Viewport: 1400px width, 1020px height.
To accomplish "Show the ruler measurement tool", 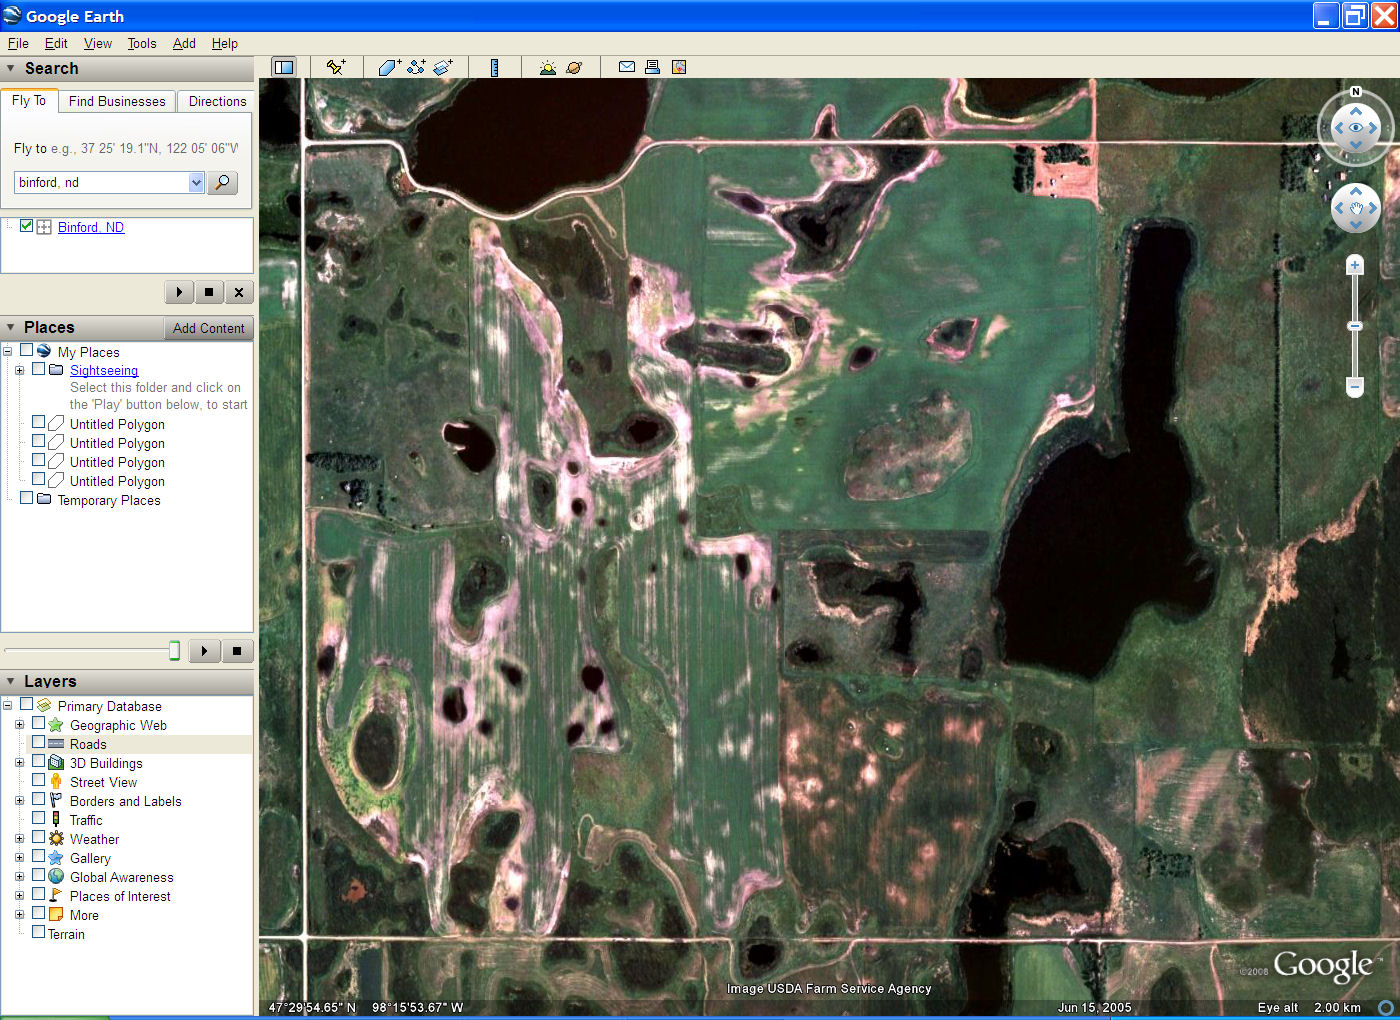I will click(x=494, y=67).
